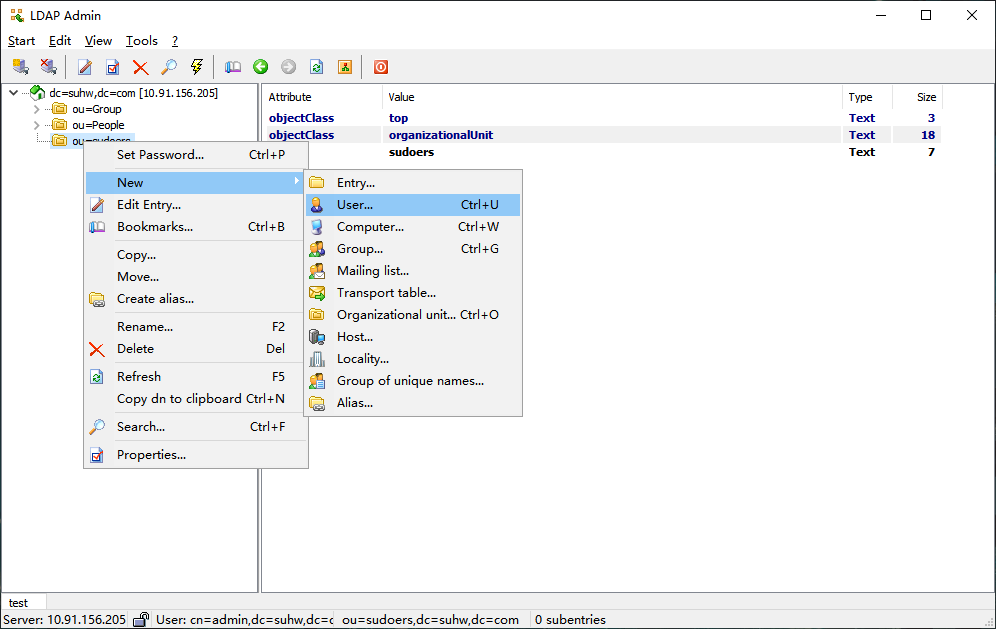Choose Edit Entry in context menu
Screen dimensions: 996x629
(x=196, y=205)
